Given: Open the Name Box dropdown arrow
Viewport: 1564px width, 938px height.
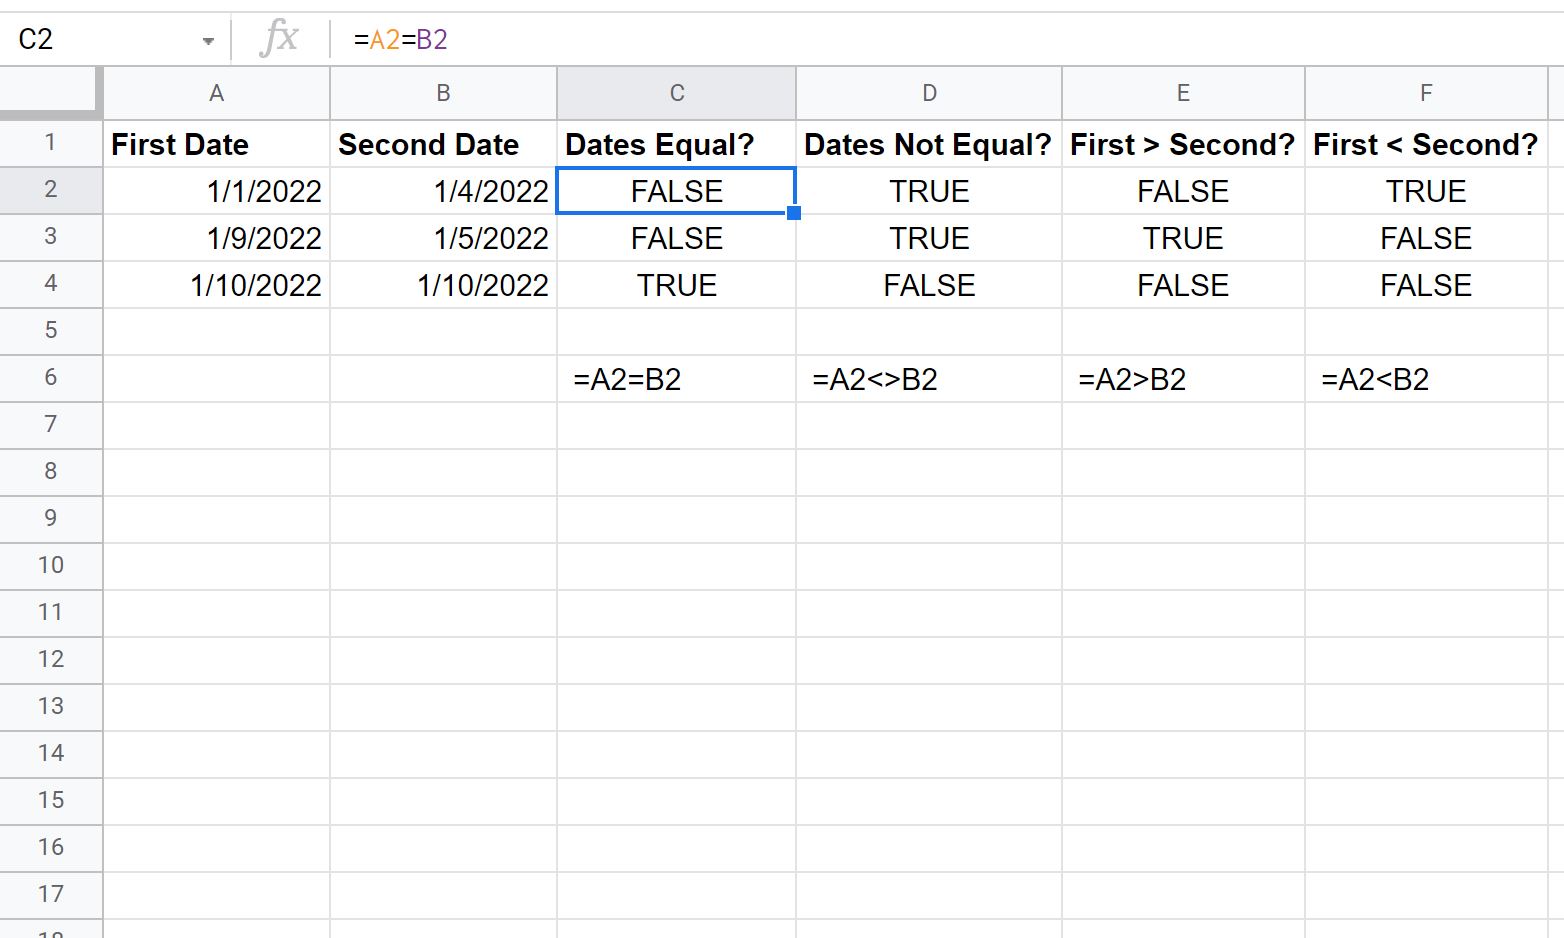Looking at the screenshot, I should pyautogui.click(x=208, y=38).
